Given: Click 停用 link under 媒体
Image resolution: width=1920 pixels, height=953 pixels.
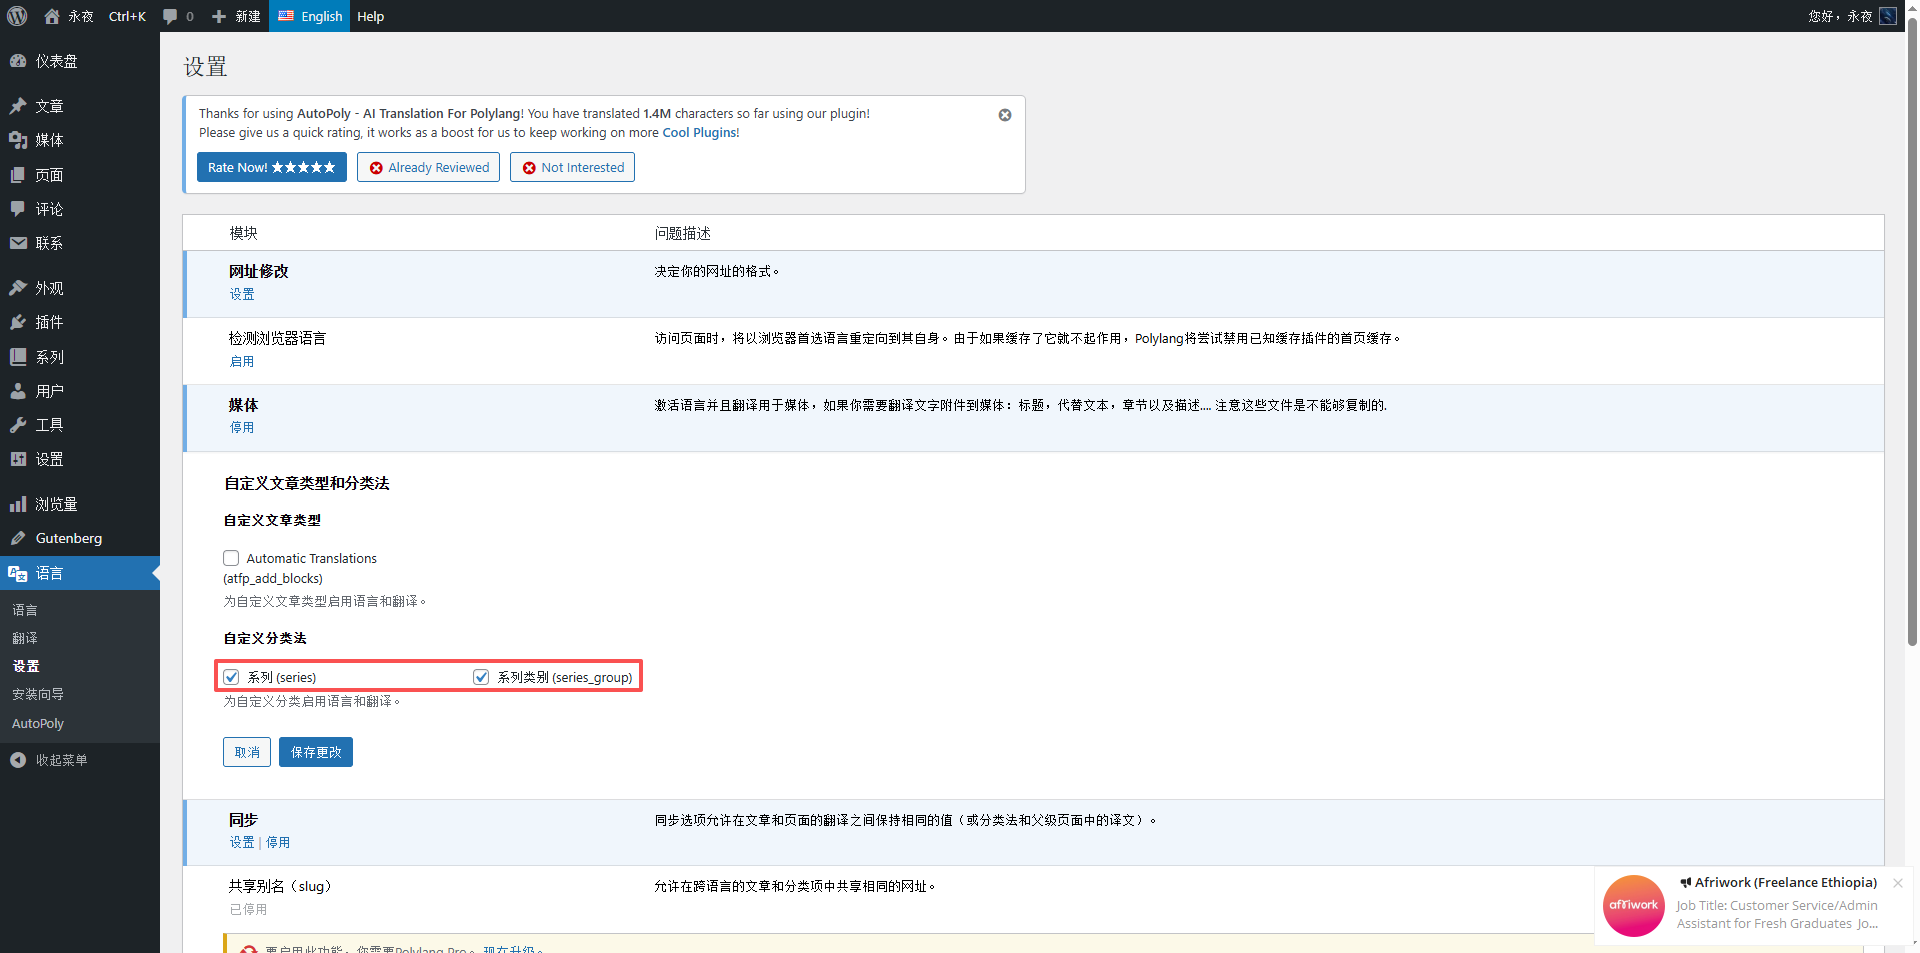Looking at the screenshot, I should click(242, 427).
